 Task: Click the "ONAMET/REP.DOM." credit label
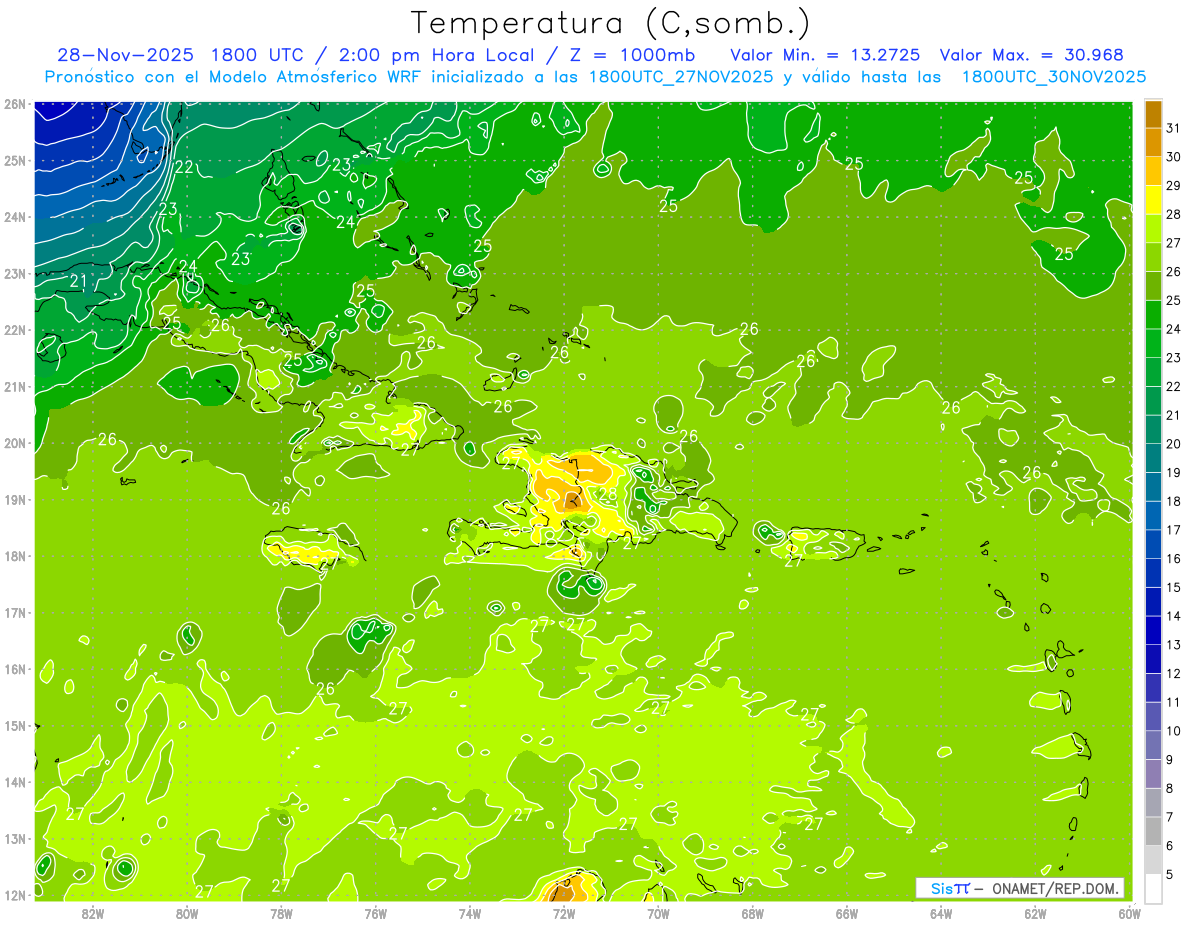[x=1056, y=888]
